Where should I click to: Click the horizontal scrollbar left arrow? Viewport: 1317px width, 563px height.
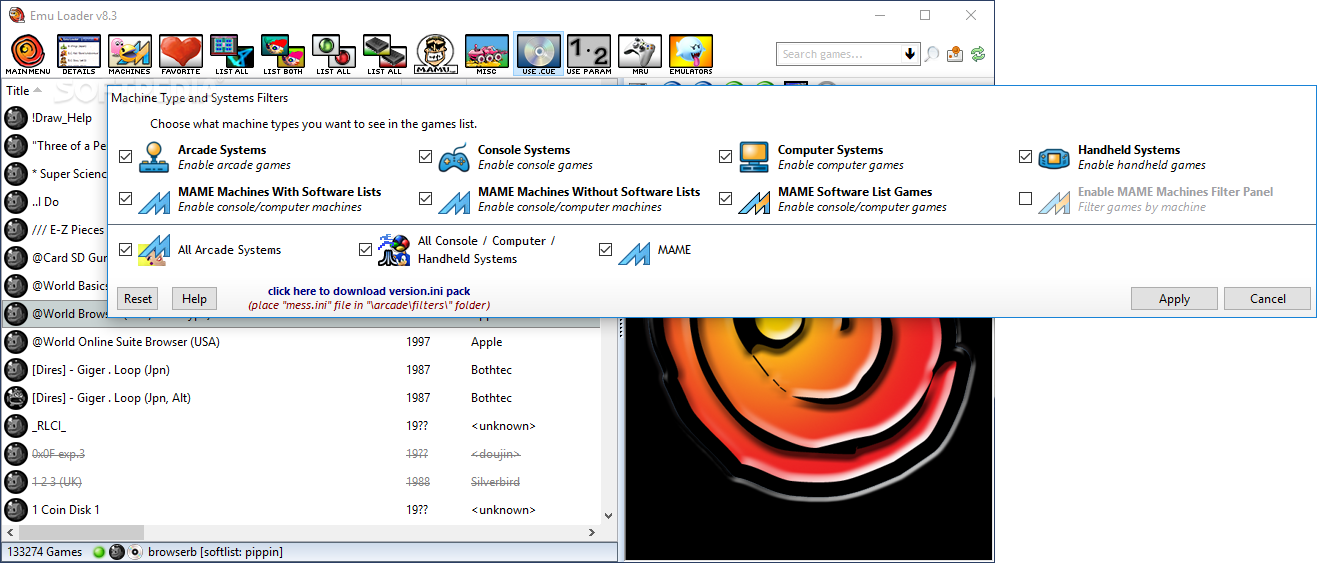coord(10,531)
